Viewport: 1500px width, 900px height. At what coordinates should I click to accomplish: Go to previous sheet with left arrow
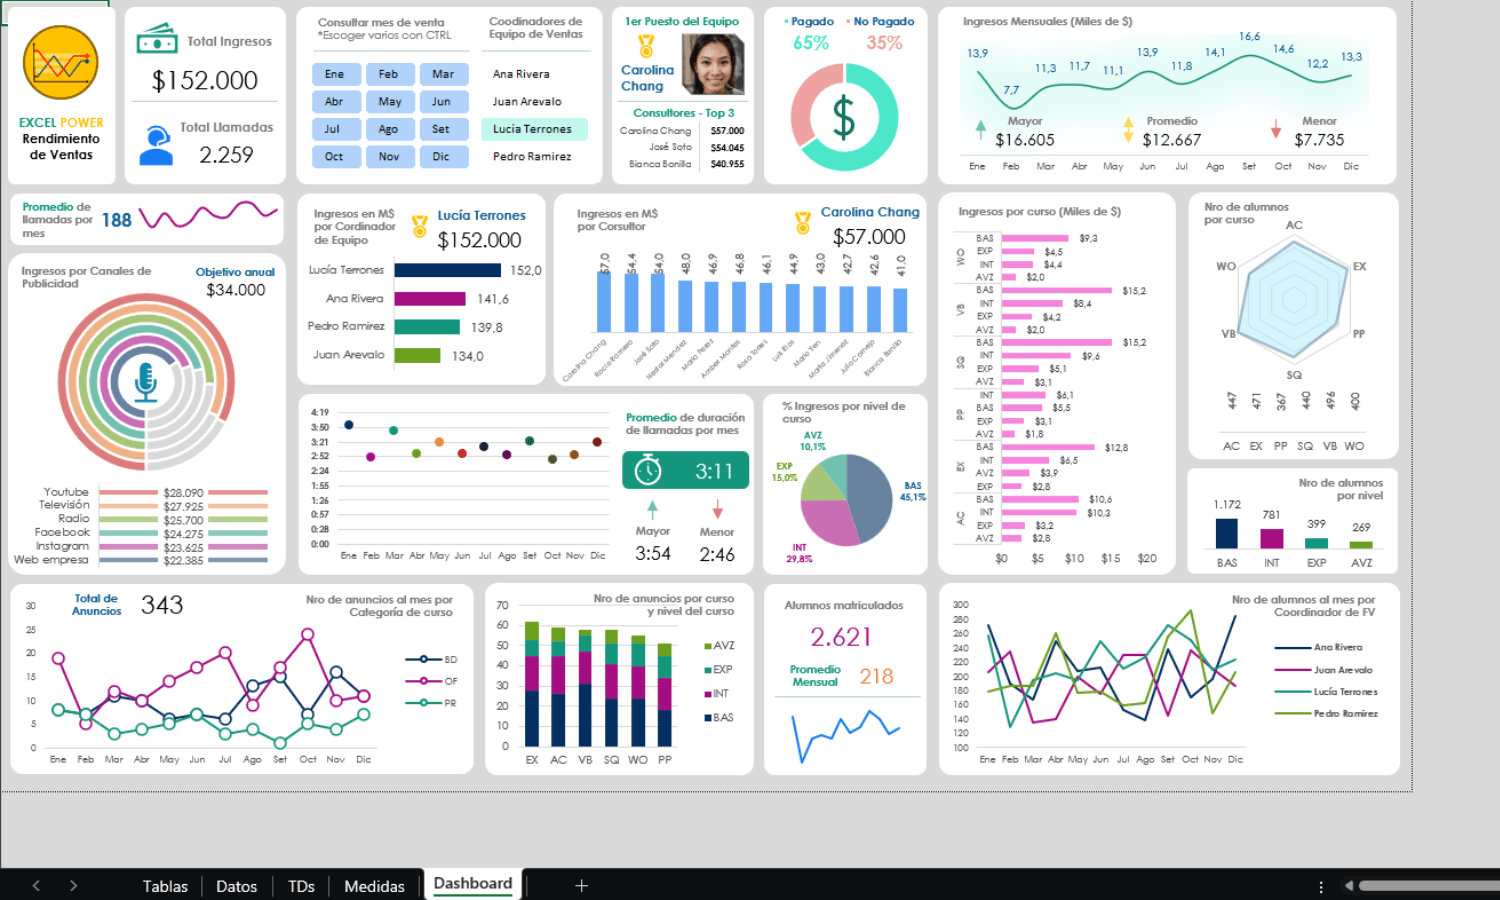tap(36, 885)
